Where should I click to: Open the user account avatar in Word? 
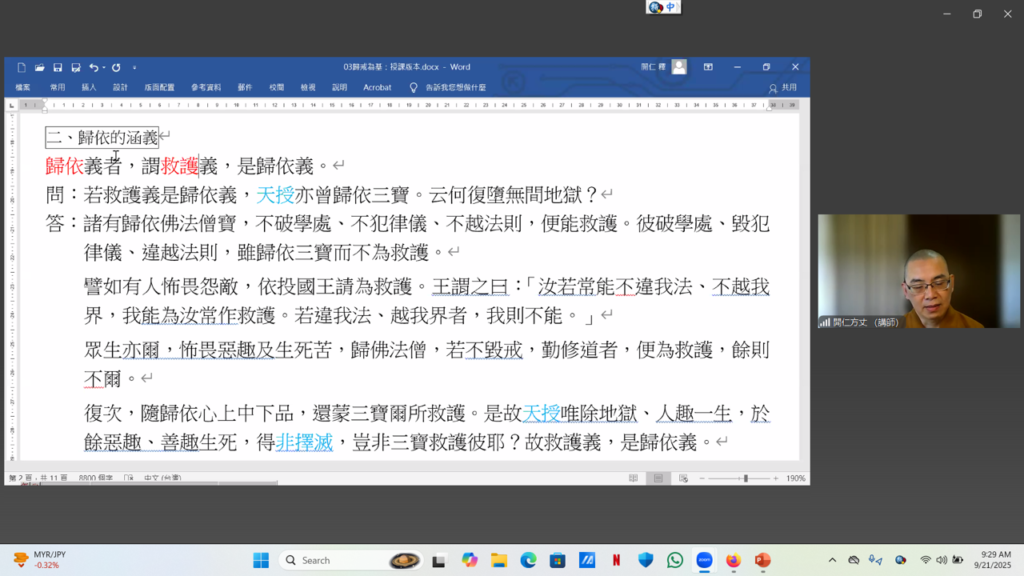[x=679, y=67]
